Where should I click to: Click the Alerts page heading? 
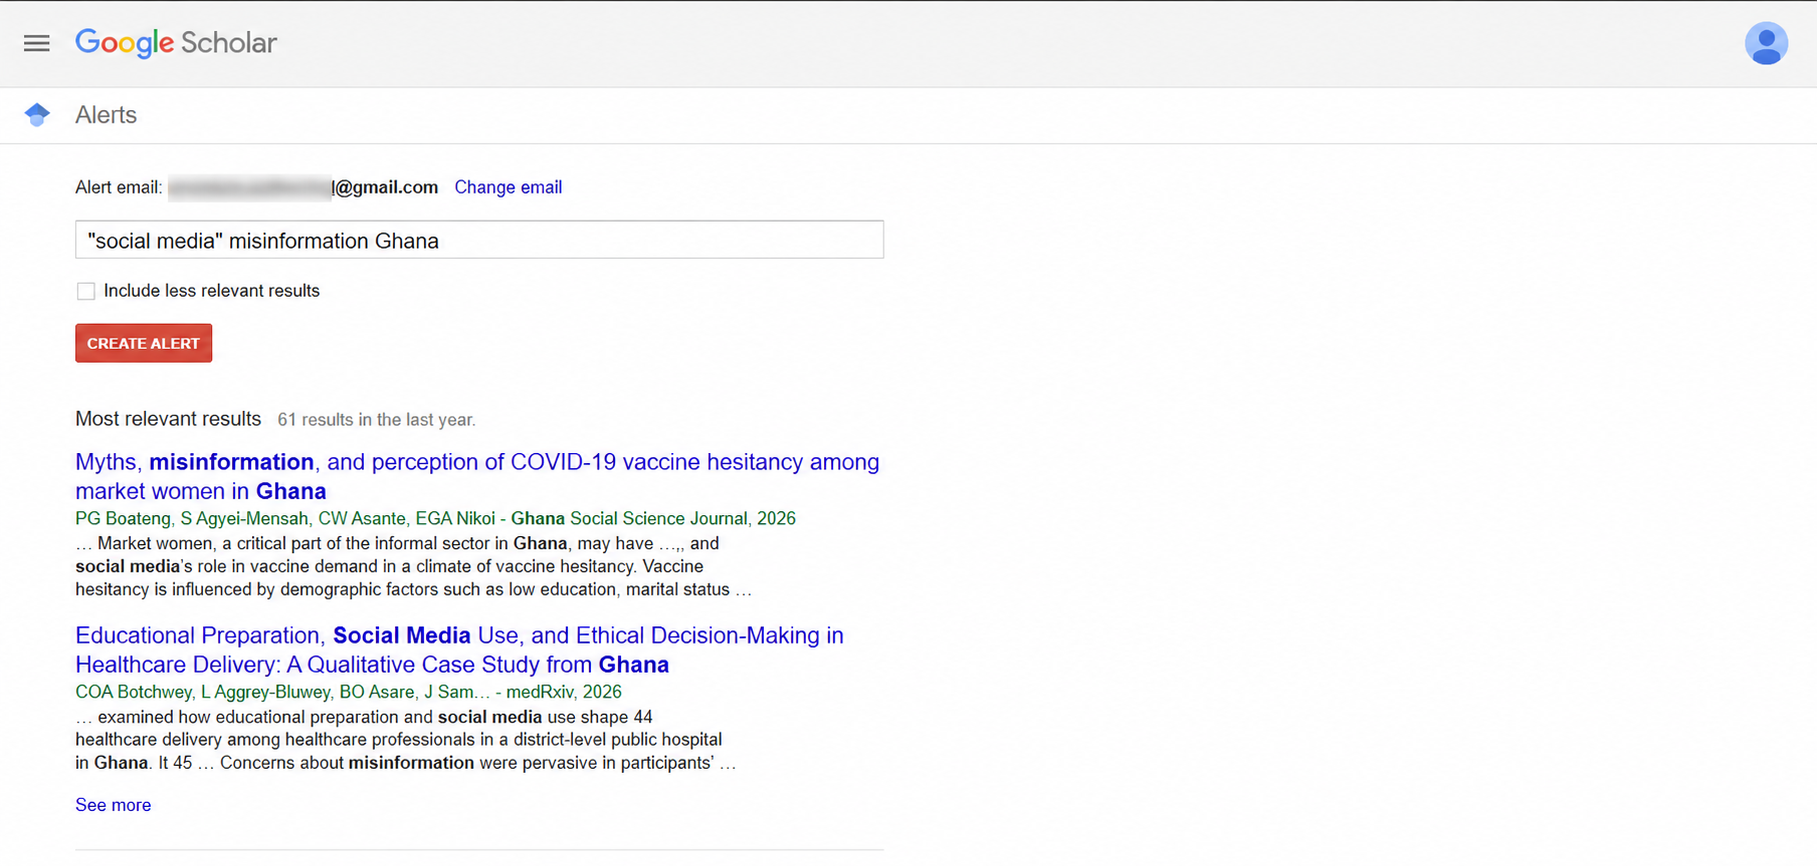point(106,115)
